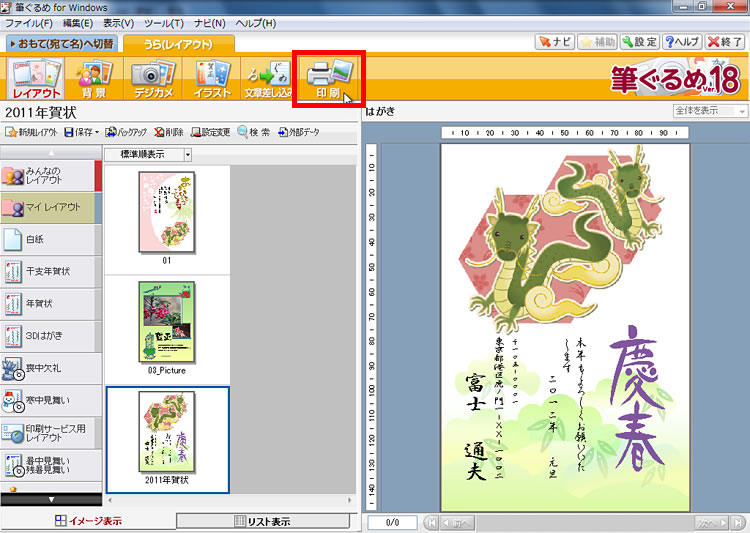Click the dragon illustration on the postcard
Viewport: 750px width, 533px height.
coord(562,239)
